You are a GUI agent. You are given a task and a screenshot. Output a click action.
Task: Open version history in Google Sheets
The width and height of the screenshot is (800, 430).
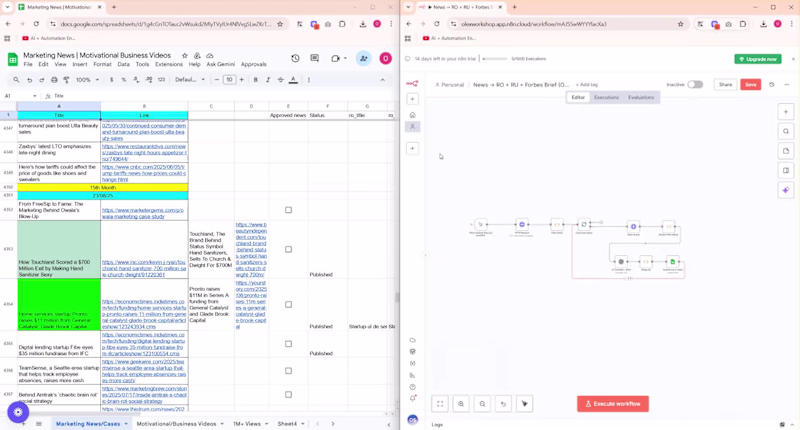coord(295,59)
